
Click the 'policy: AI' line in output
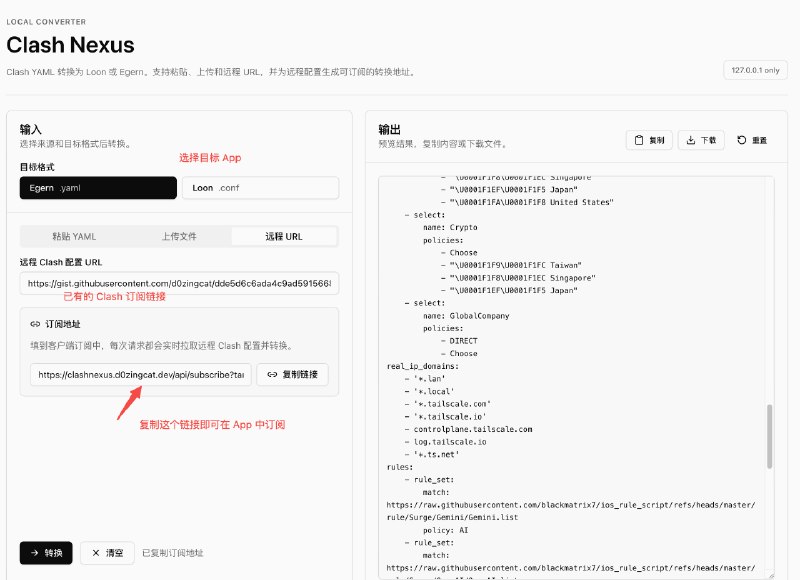(445, 531)
